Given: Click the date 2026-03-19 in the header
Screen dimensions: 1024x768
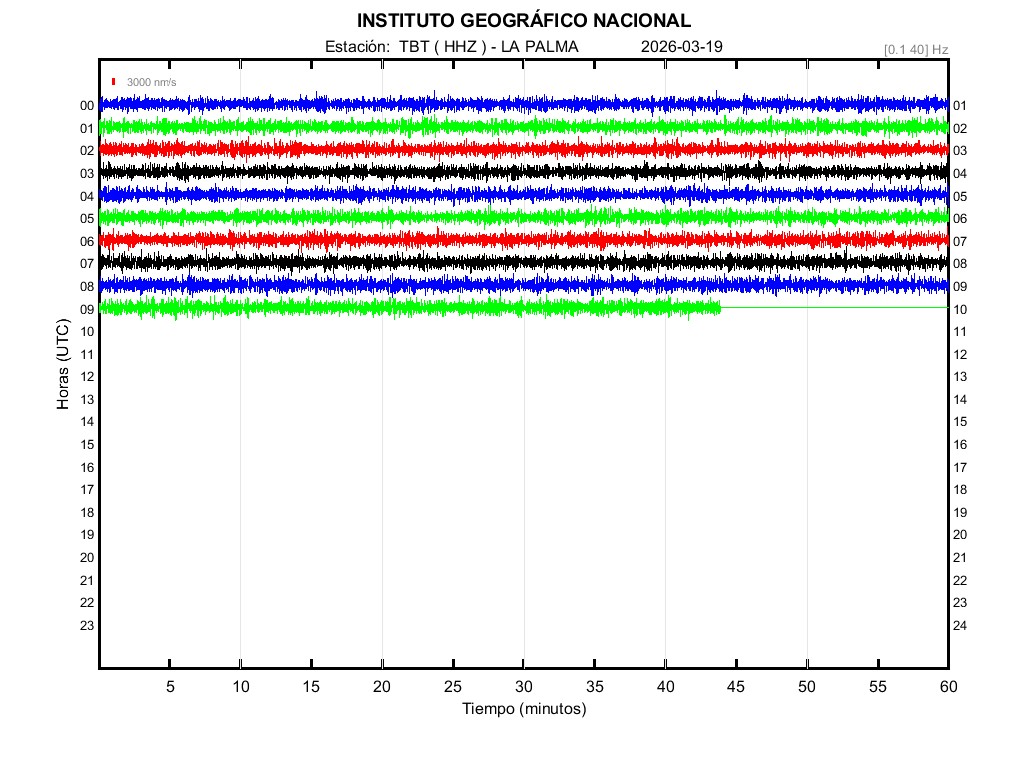Looking at the screenshot, I should click(x=681, y=47).
